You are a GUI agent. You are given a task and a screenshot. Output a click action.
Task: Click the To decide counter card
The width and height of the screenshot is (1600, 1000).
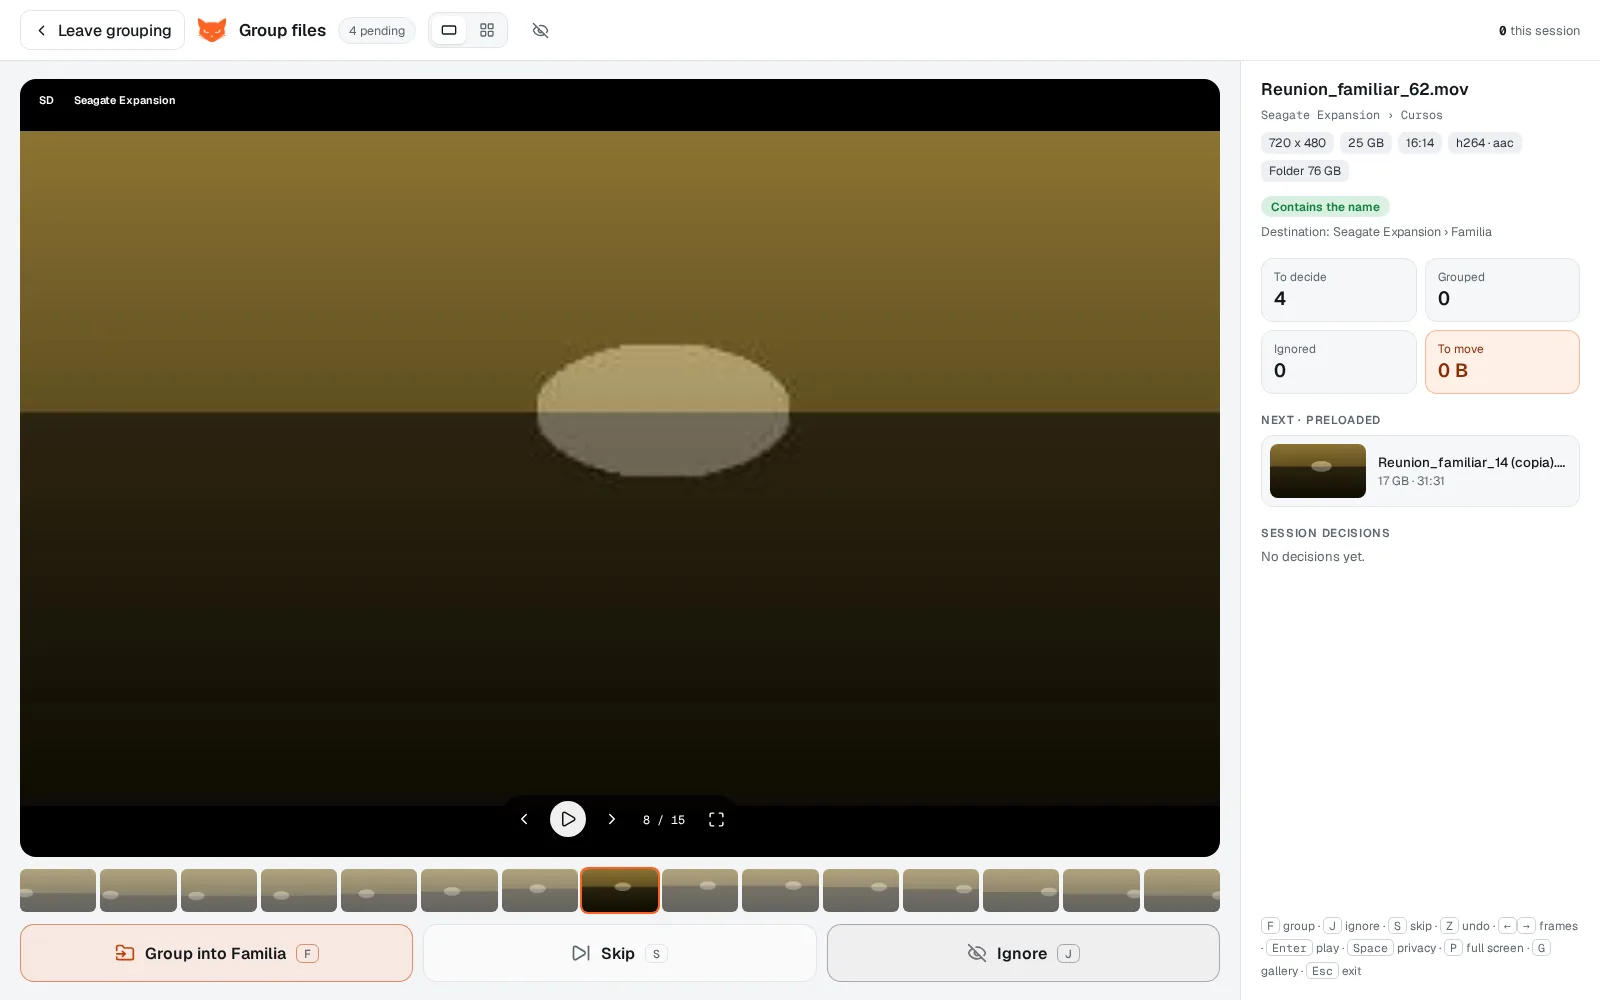(1338, 290)
